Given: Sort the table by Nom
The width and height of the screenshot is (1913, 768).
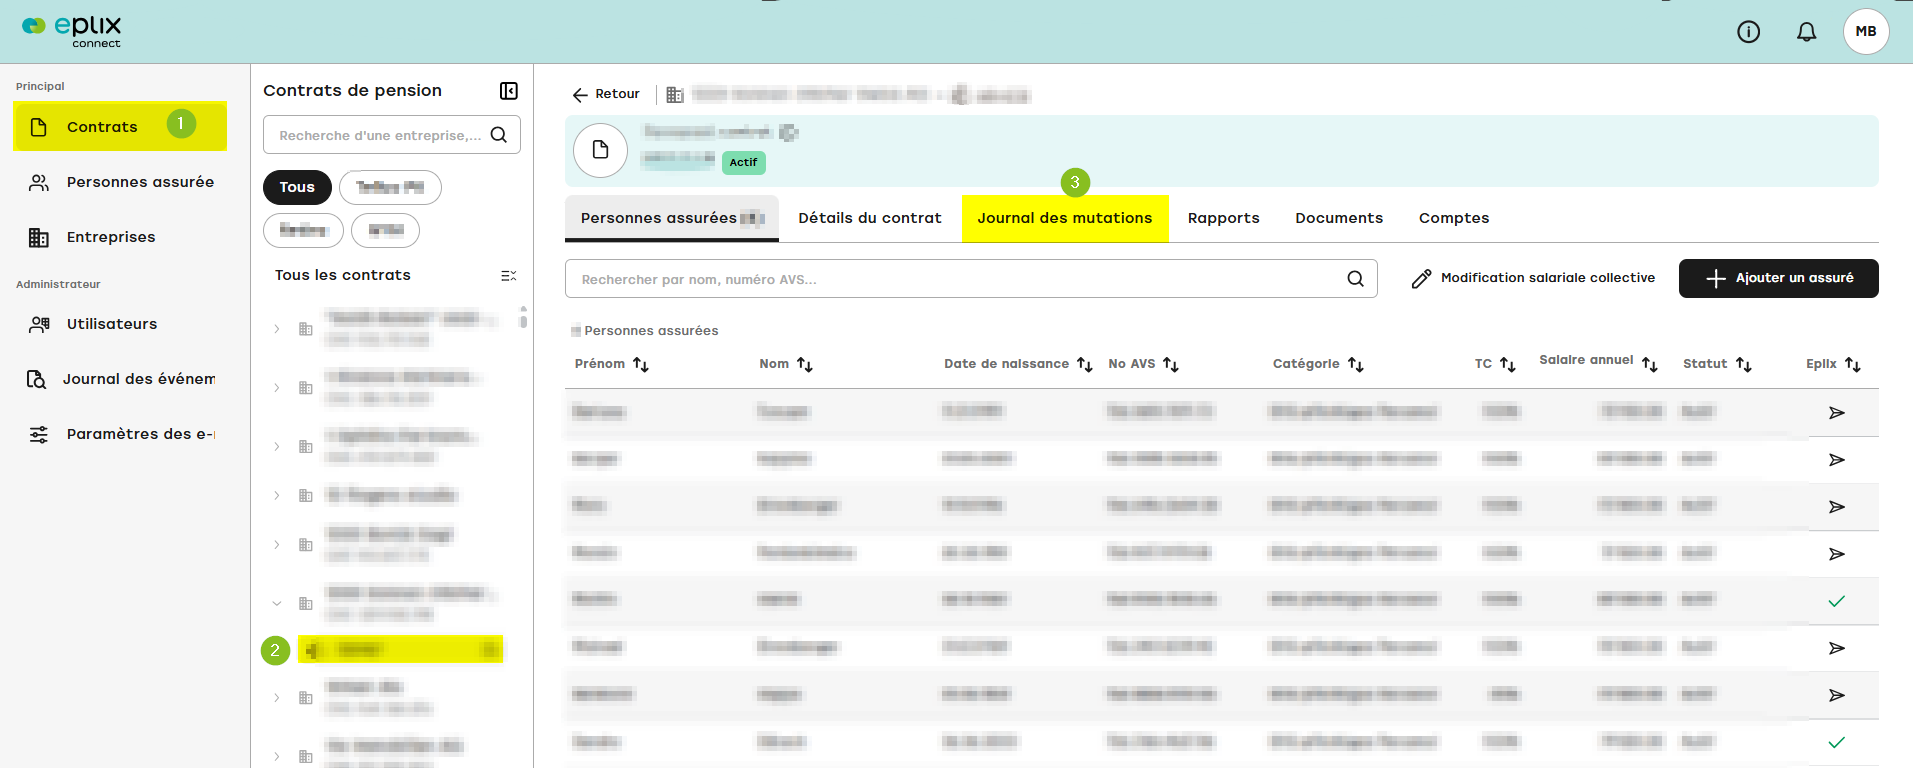Looking at the screenshot, I should [x=804, y=365].
